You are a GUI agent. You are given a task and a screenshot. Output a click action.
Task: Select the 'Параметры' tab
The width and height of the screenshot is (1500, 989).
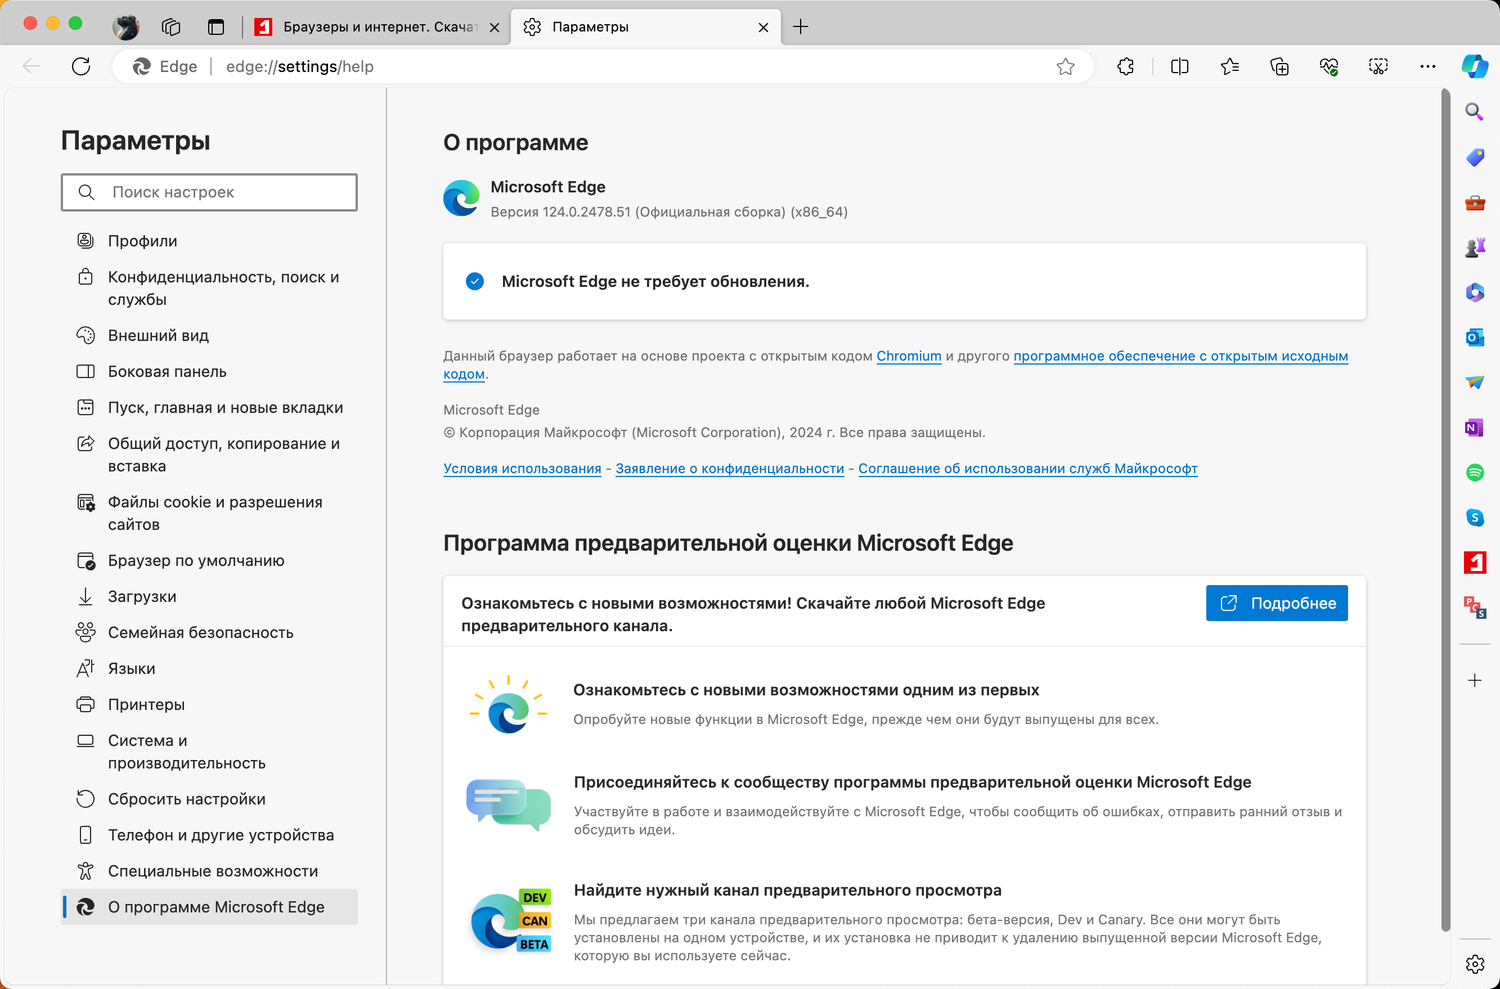pyautogui.click(x=646, y=27)
